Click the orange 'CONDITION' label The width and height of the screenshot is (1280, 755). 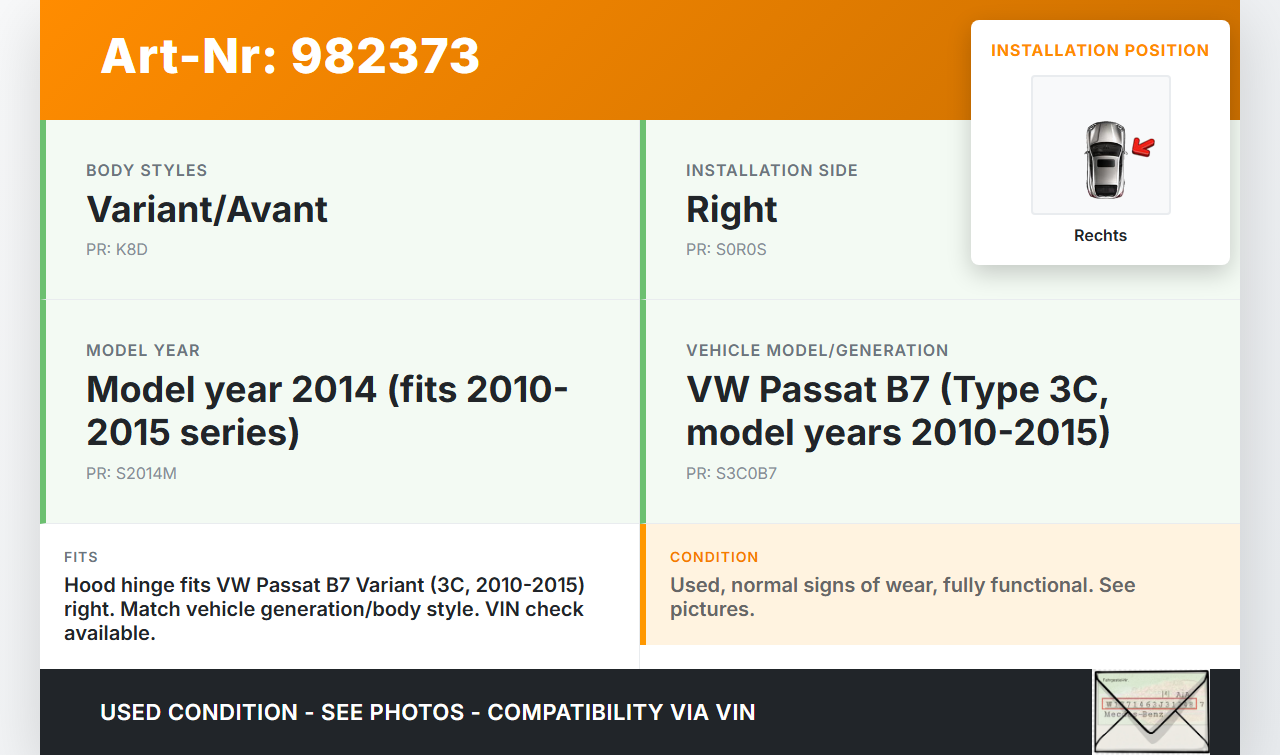pos(714,557)
